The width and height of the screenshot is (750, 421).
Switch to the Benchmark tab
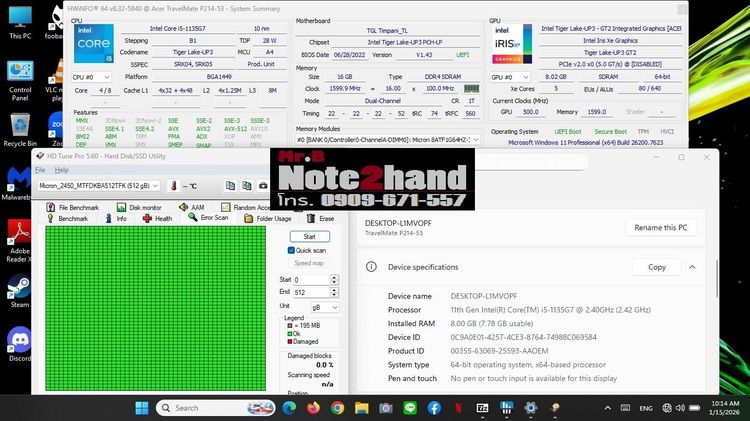67,219
